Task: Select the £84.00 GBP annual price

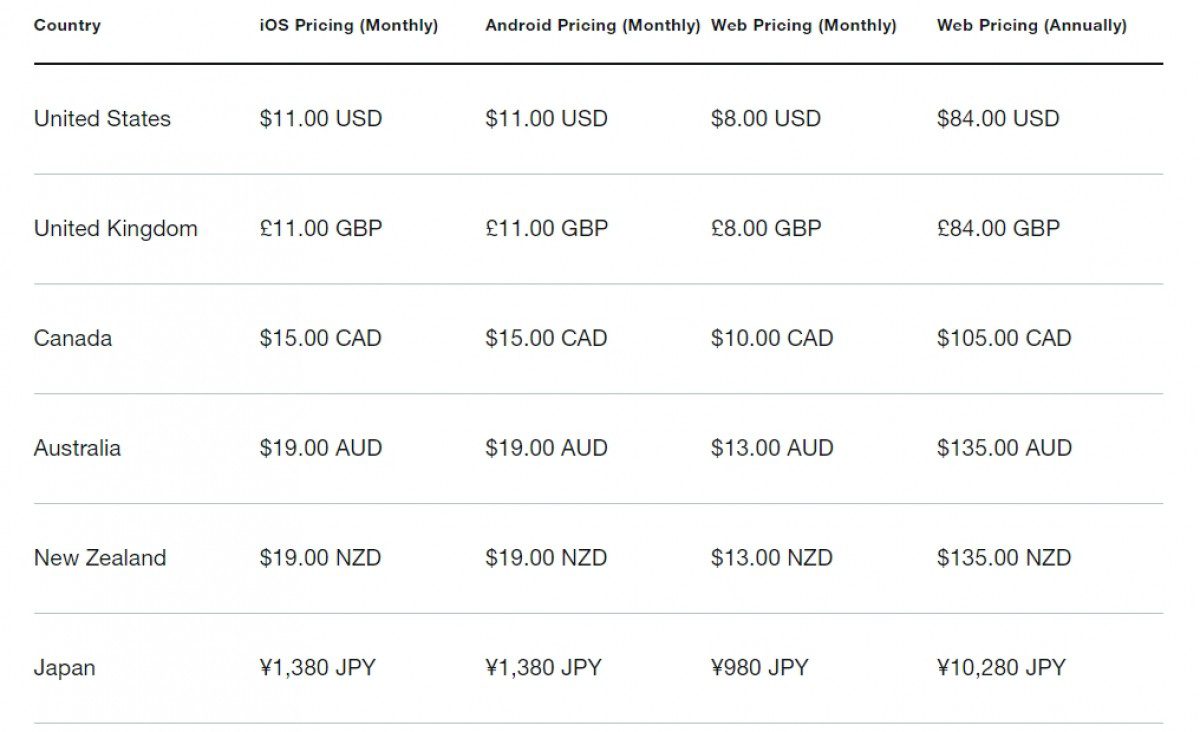Action: click(x=998, y=229)
